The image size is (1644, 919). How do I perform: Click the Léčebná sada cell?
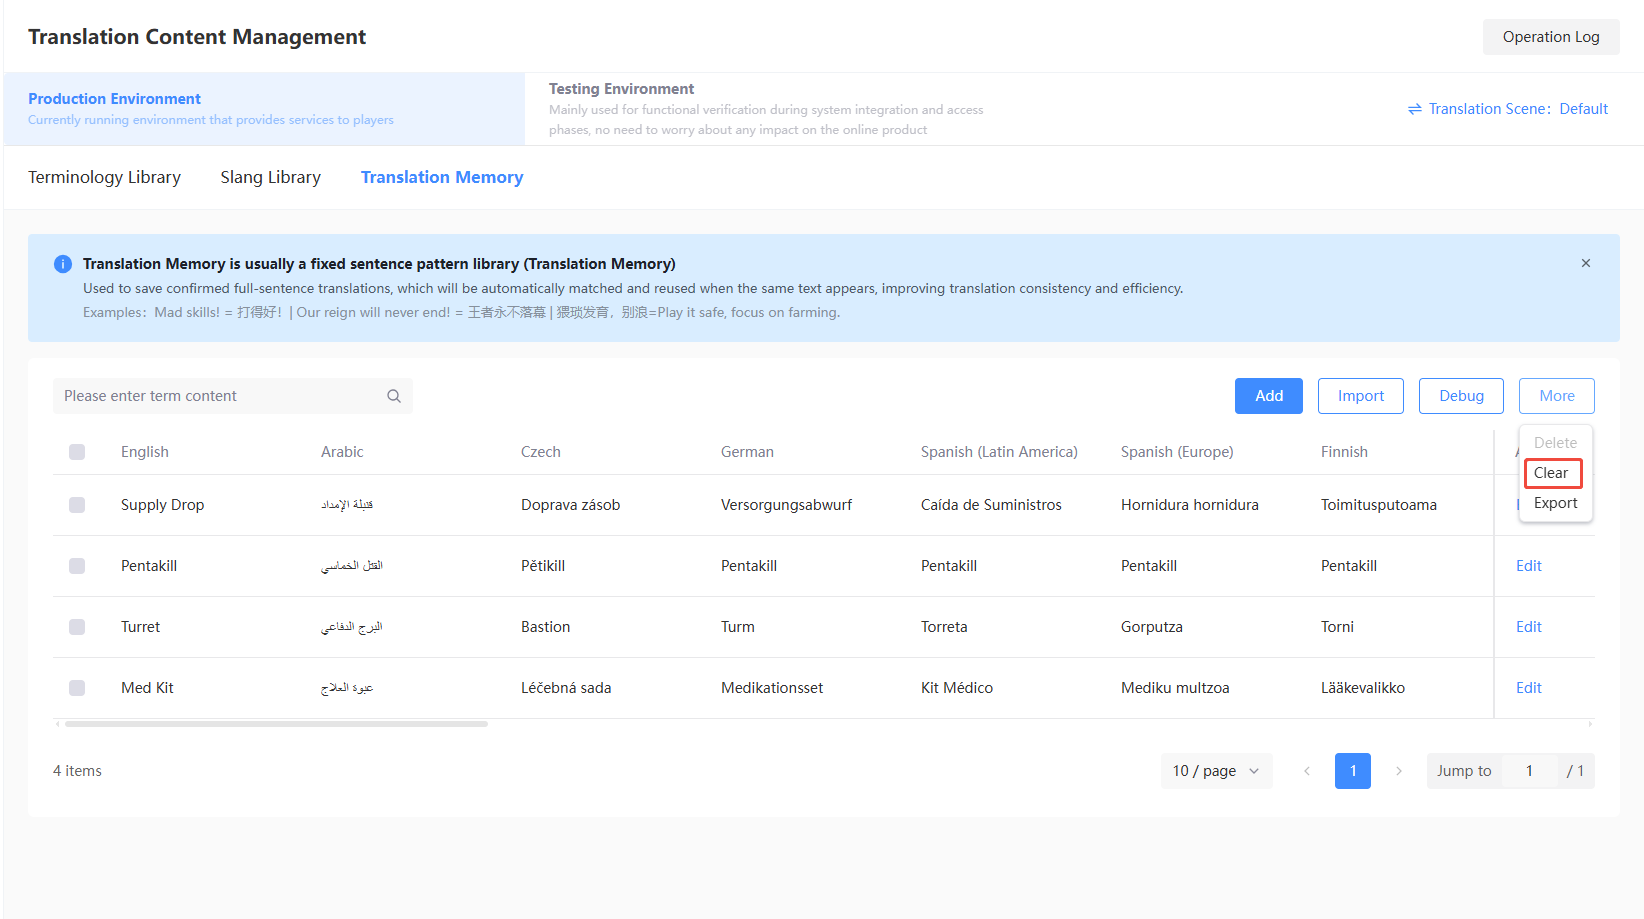[x=566, y=688]
